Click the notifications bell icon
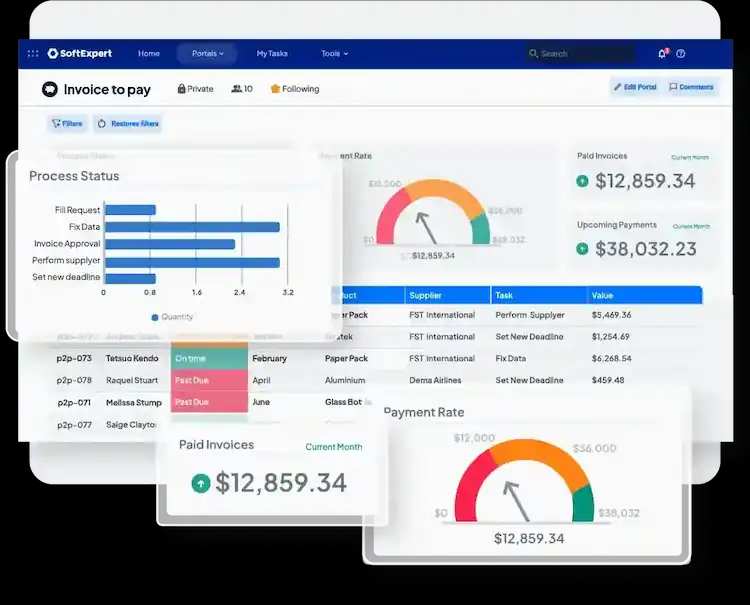This screenshot has height=605, width=750. coord(662,54)
